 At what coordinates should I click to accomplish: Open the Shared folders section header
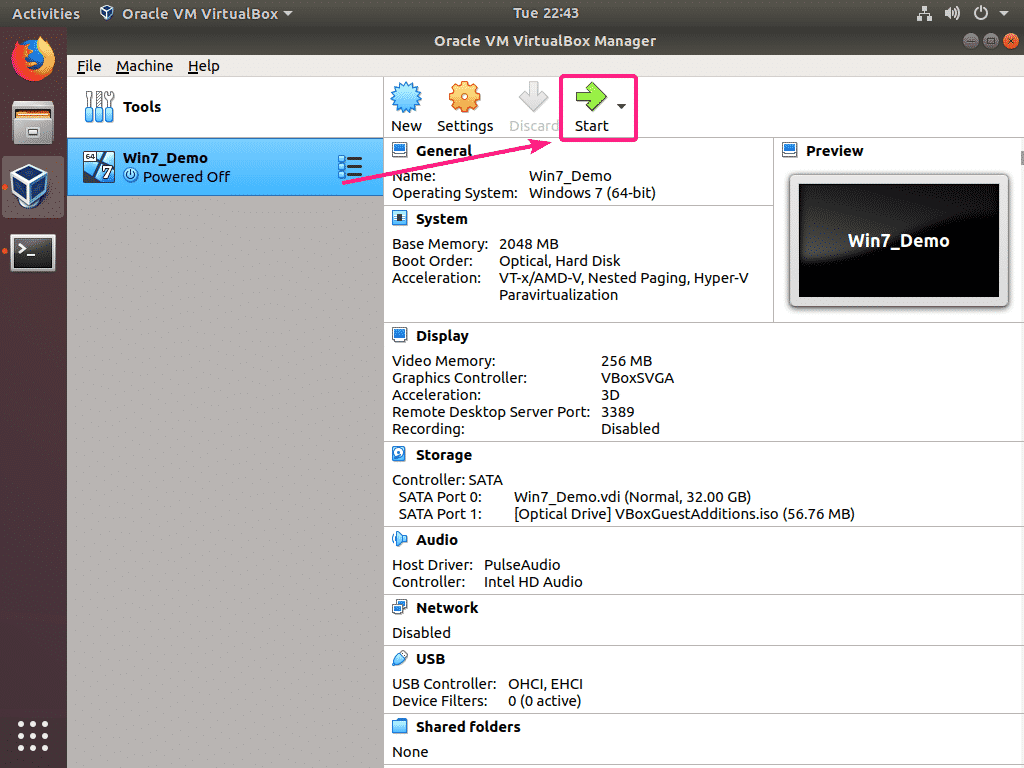coord(468,727)
